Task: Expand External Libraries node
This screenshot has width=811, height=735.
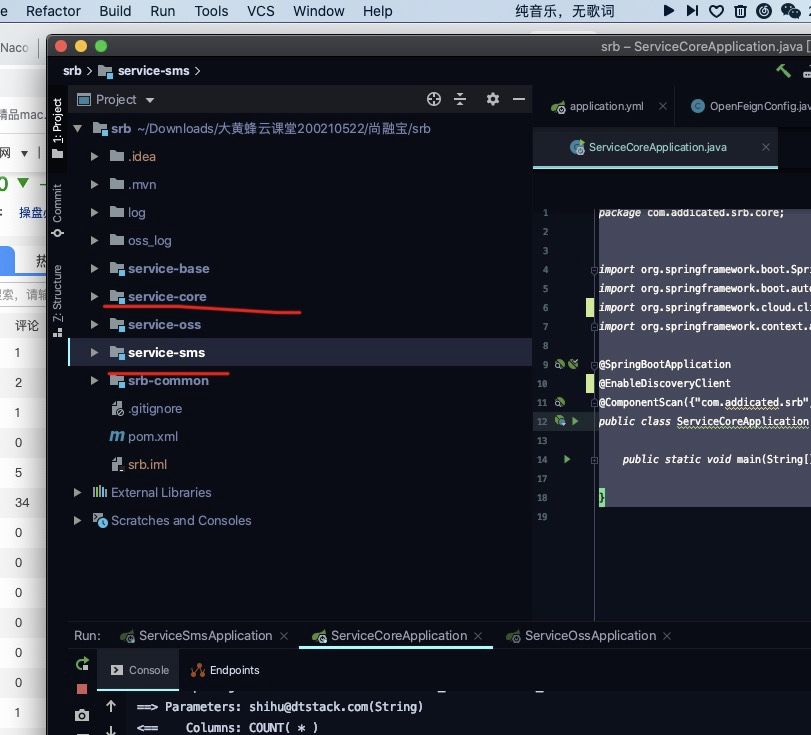Action: pyautogui.click(x=78, y=492)
